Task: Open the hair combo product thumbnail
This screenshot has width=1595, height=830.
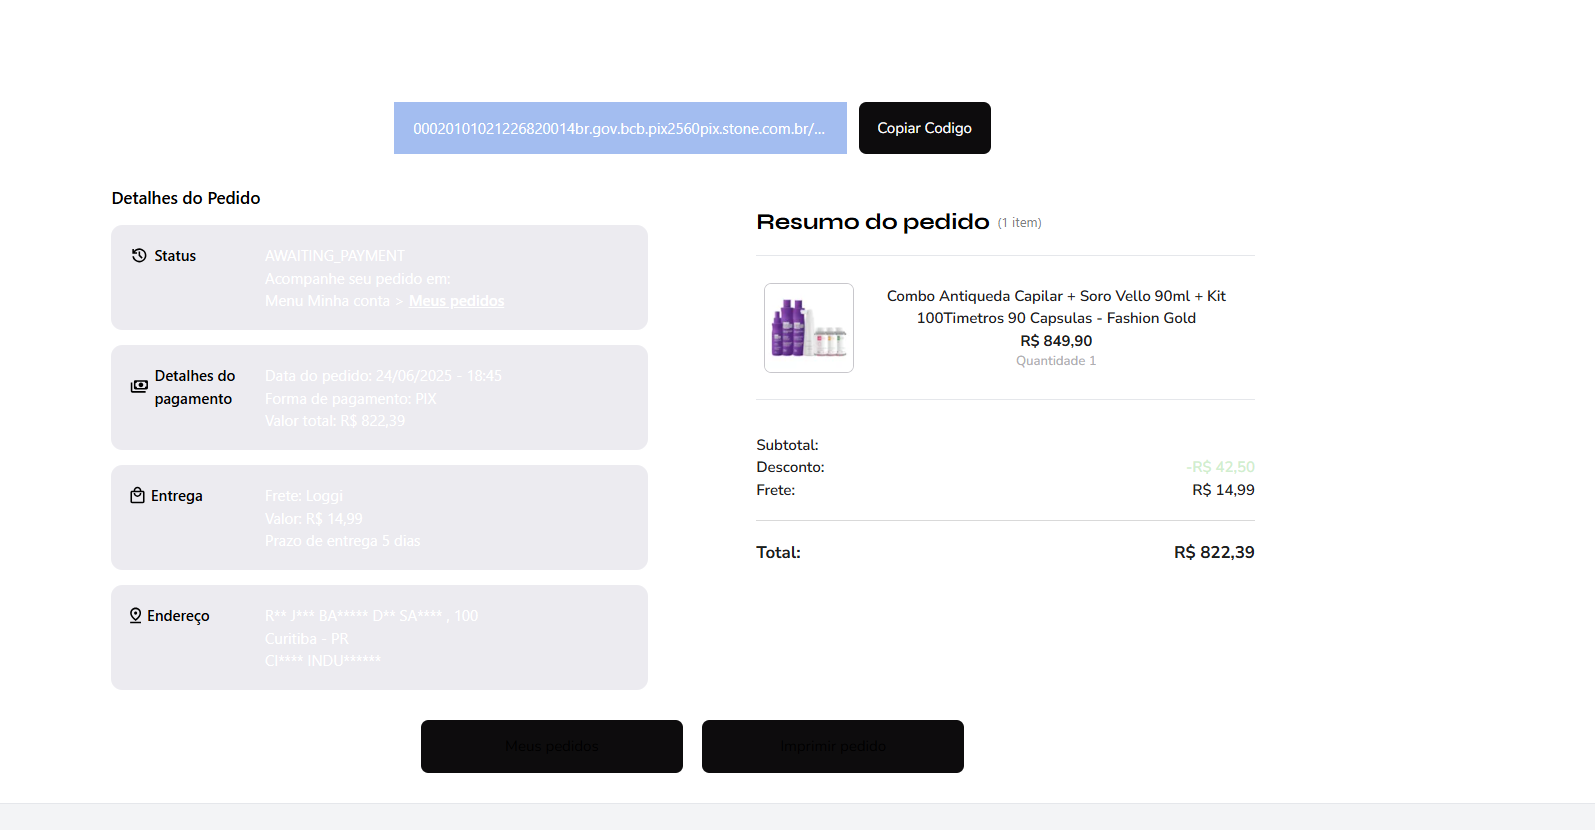Action: click(x=808, y=328)
